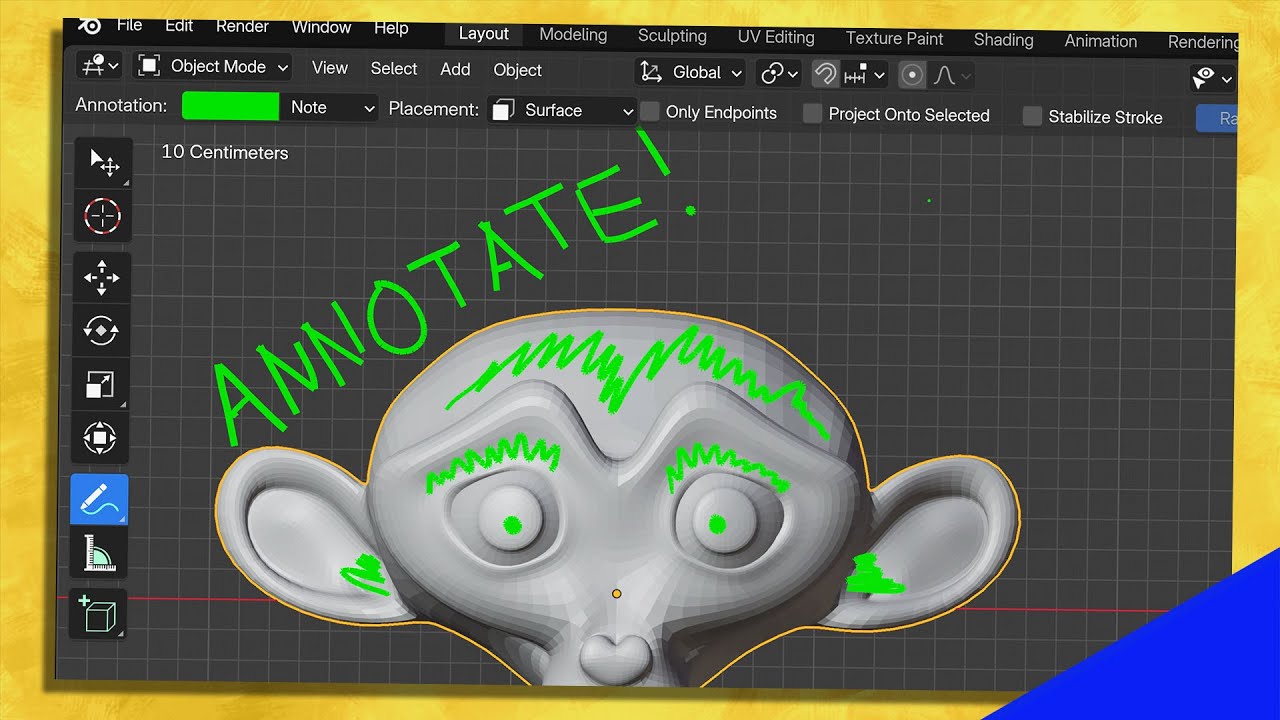The width and height of the screenshot is (1280, 720).
Task: Select the Move tool
Action: 101,278
